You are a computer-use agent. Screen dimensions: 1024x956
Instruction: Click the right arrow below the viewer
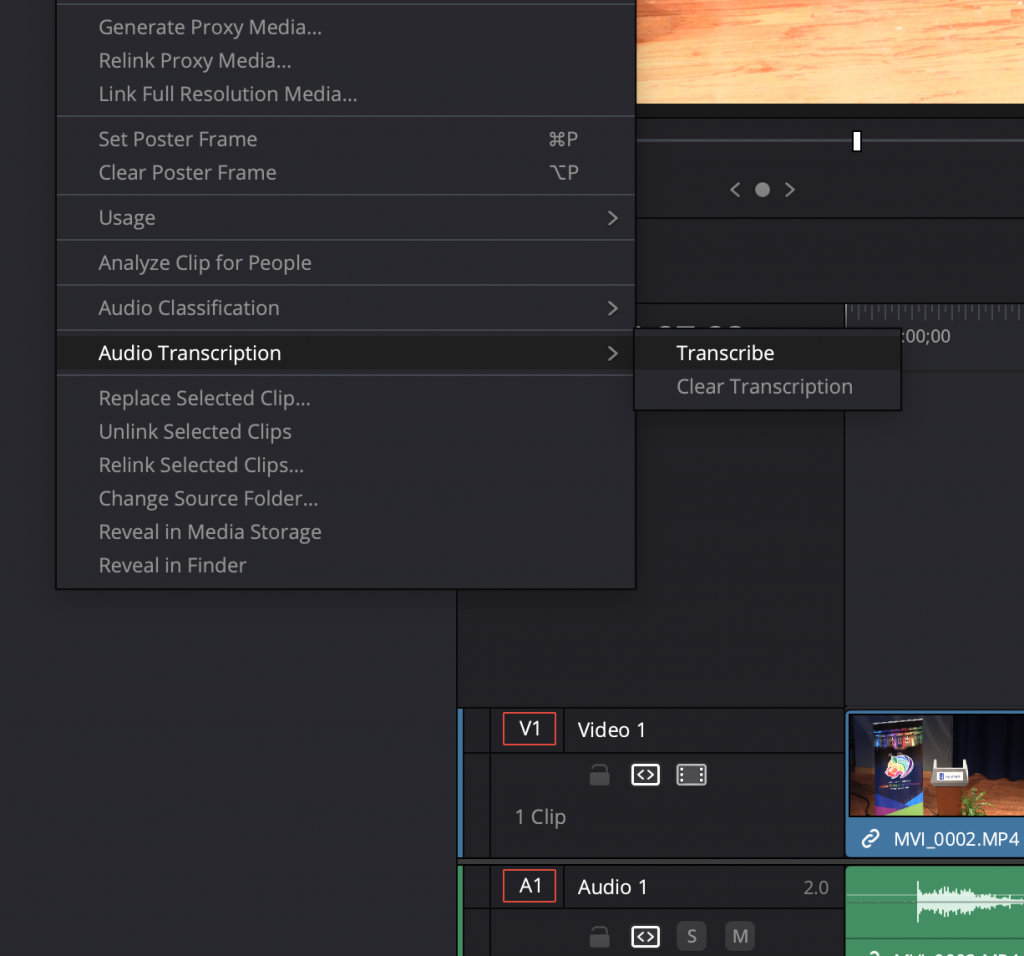[x=790, y=190]
